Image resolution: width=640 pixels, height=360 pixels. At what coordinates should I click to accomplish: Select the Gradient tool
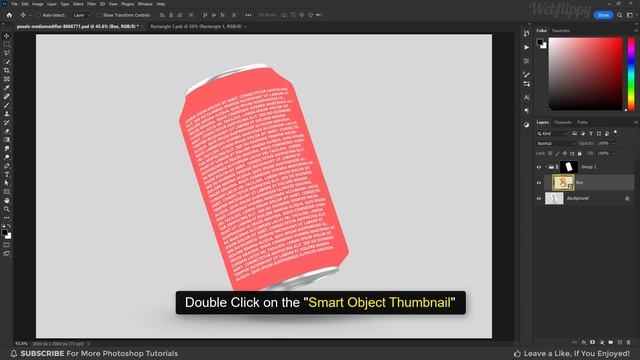[x=7, y=140]
